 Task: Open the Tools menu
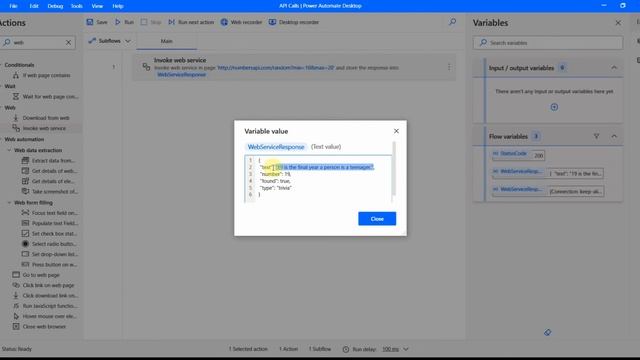coord(77,6)
